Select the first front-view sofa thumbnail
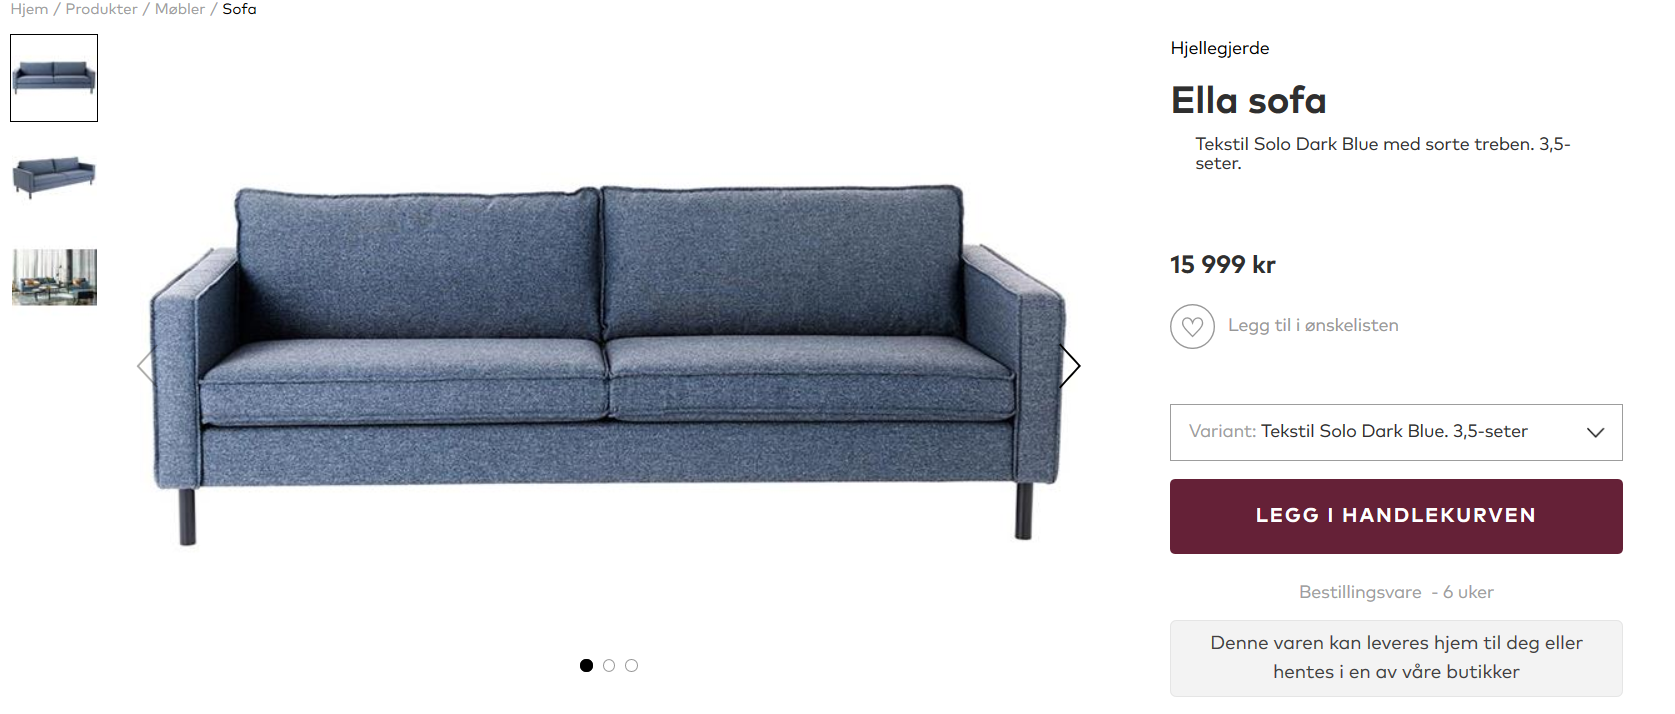 (54, 78)
